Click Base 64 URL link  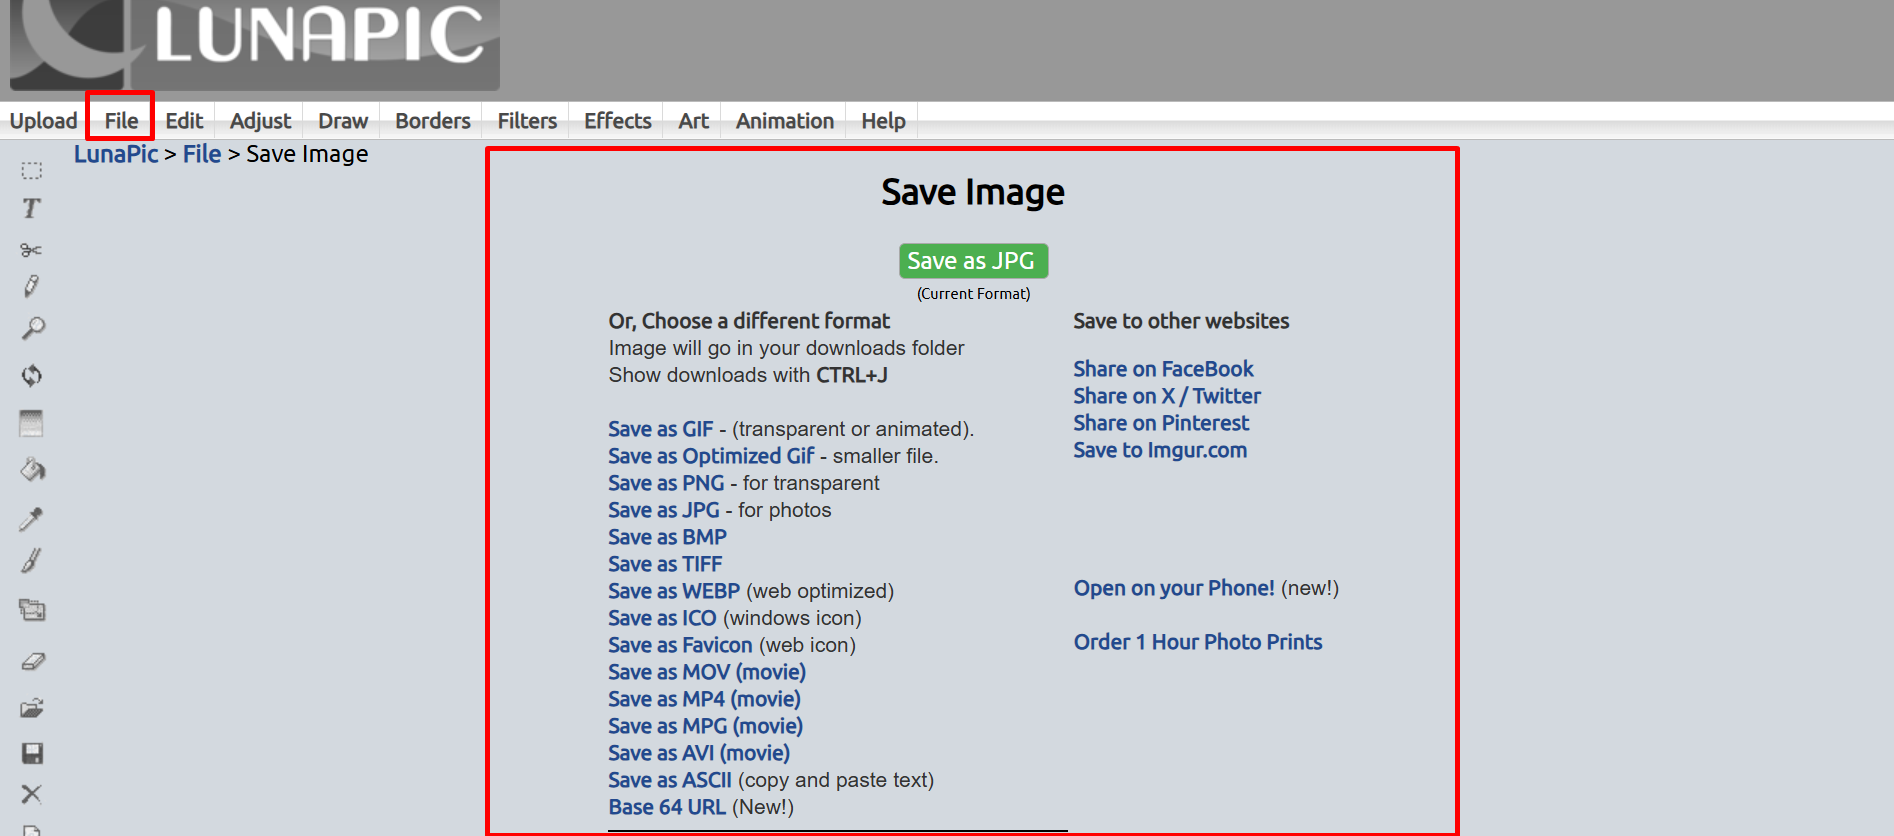[x=667, y=807]
